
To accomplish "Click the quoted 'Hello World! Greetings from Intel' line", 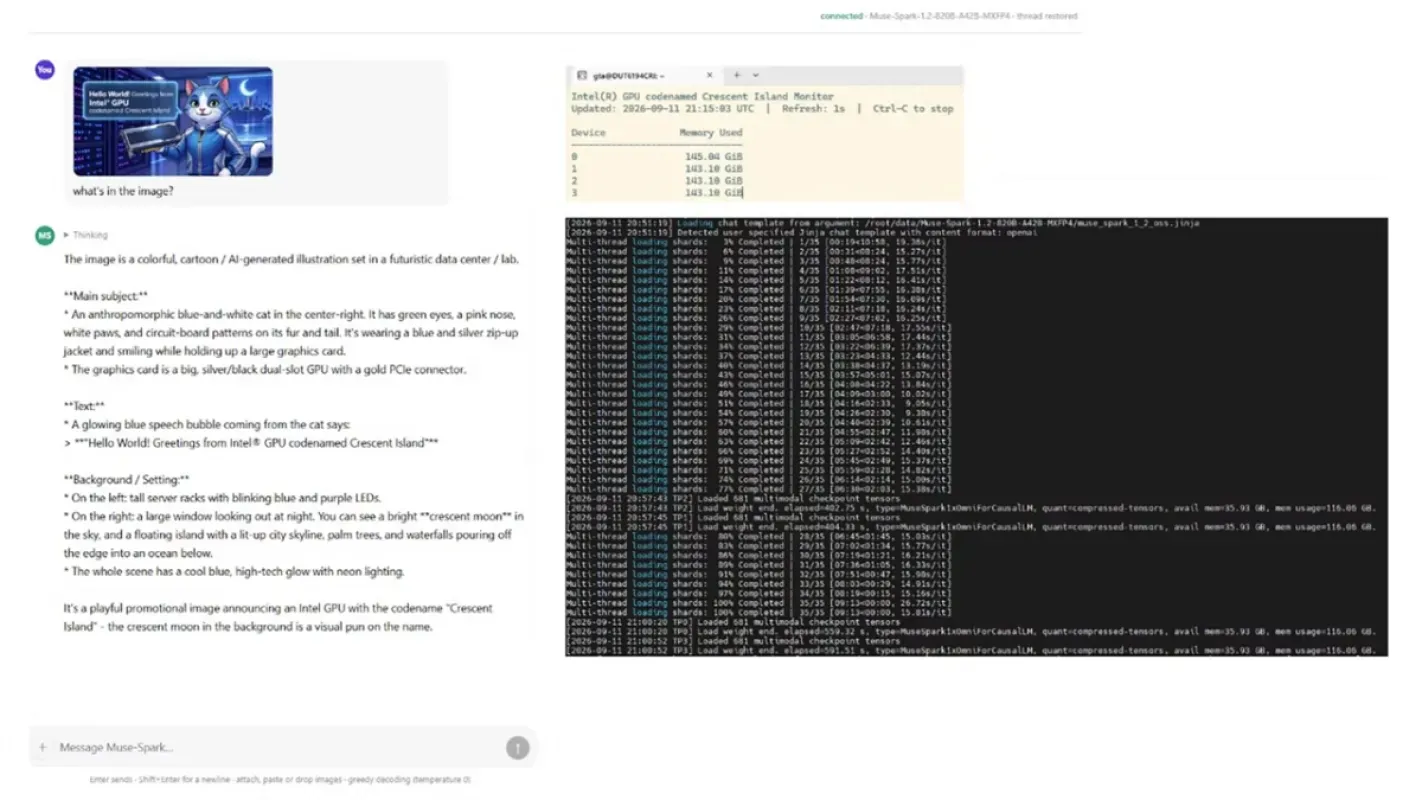I will (x=251, y=443).
